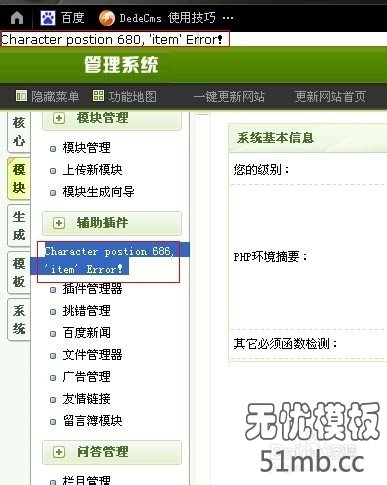Click the 隐藏菜单 icon

[21, 96]
